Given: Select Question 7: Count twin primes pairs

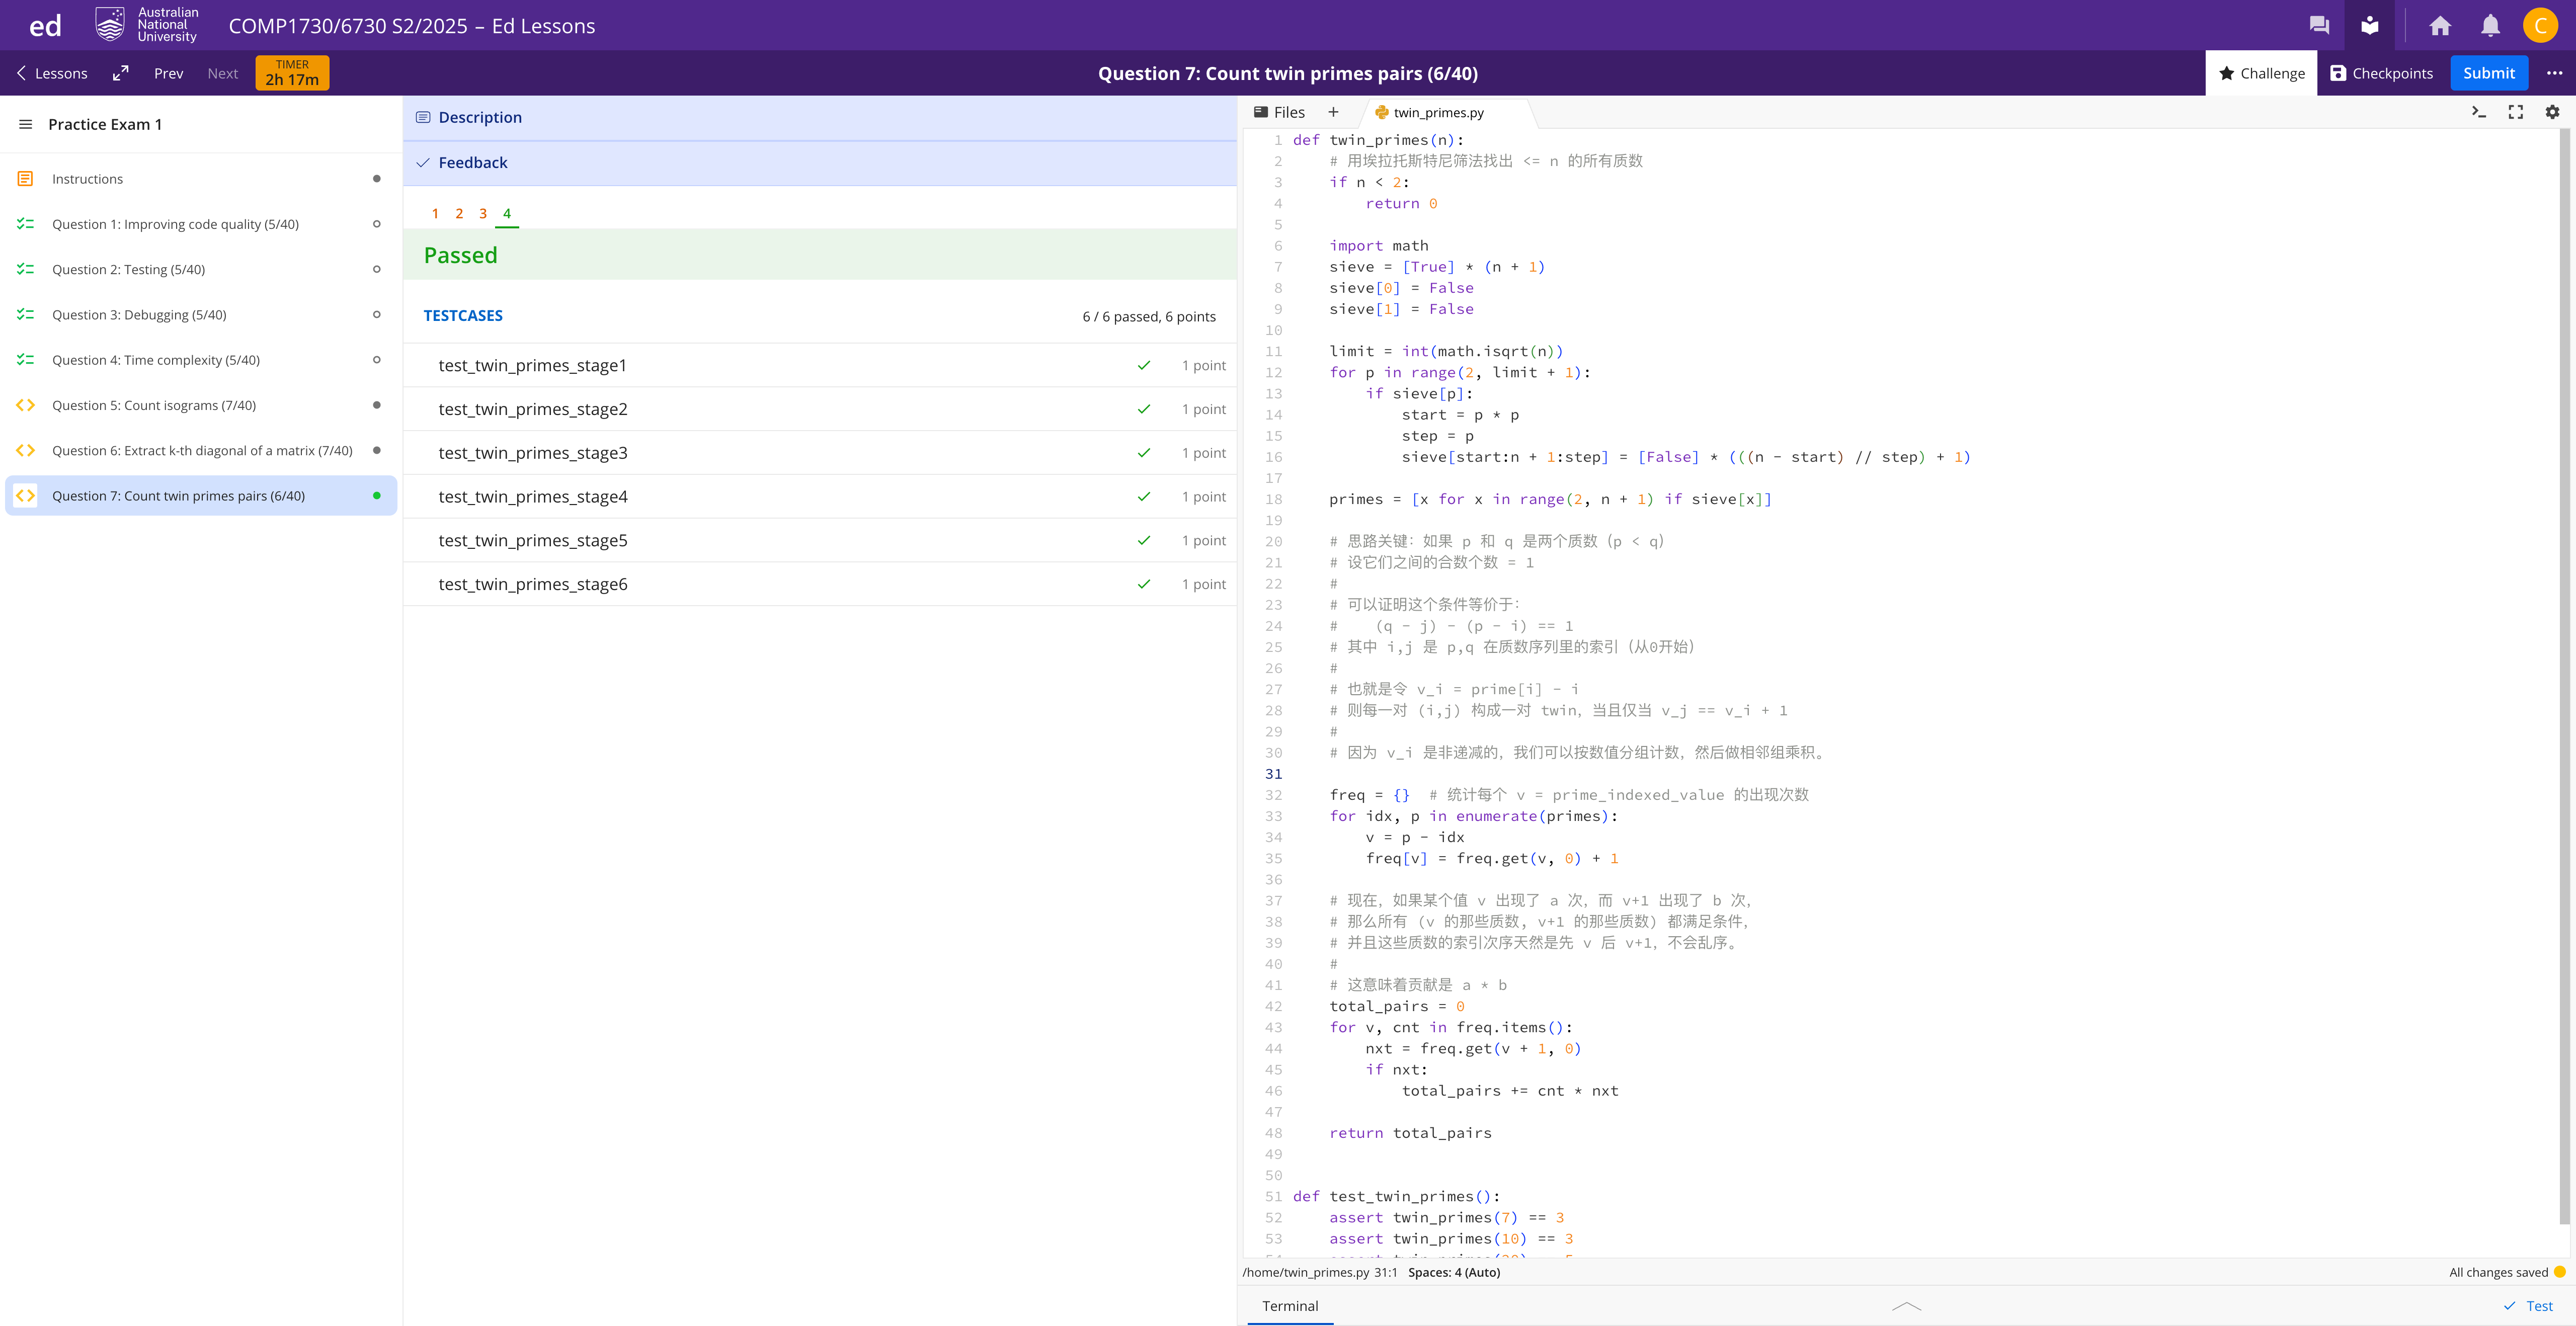Looking at the screenshot, I should tap(201, 495).
